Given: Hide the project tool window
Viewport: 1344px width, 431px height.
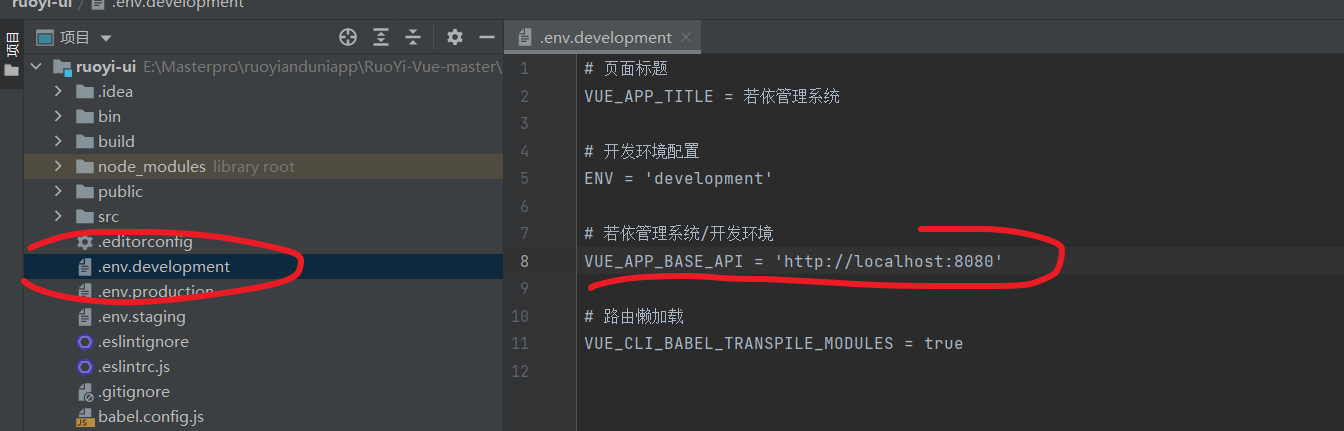Looking at the screenshot, I should coord(487,37).
